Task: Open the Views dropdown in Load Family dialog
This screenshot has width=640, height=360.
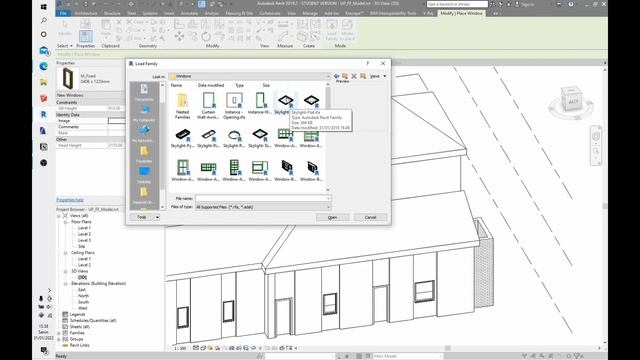Action: pyautogui.click(x=377, y=76)
